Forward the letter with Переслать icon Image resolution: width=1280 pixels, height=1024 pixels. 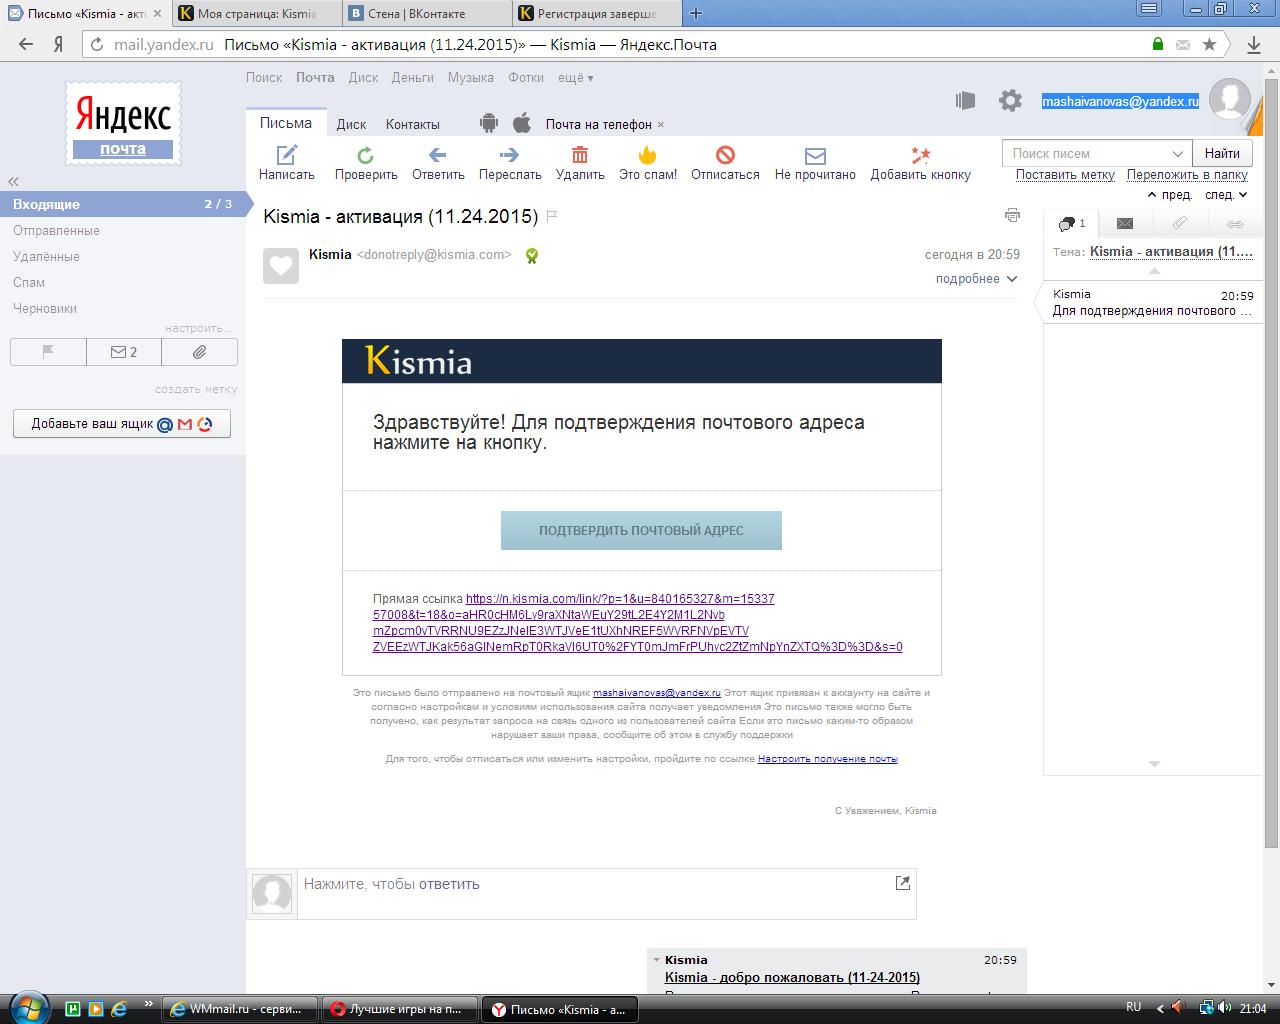509,154
